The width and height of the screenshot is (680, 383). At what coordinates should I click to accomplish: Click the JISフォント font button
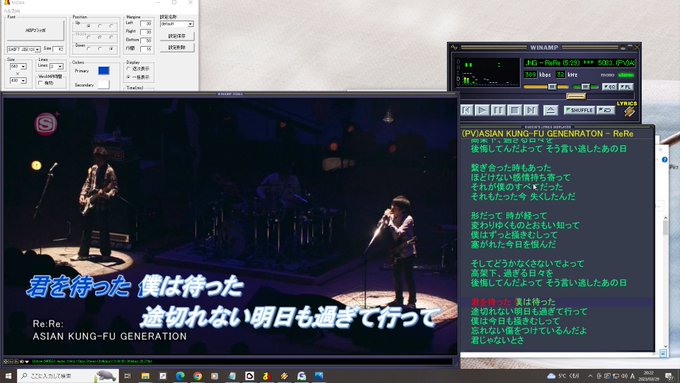pyautogui.click(x=35, y=30)
